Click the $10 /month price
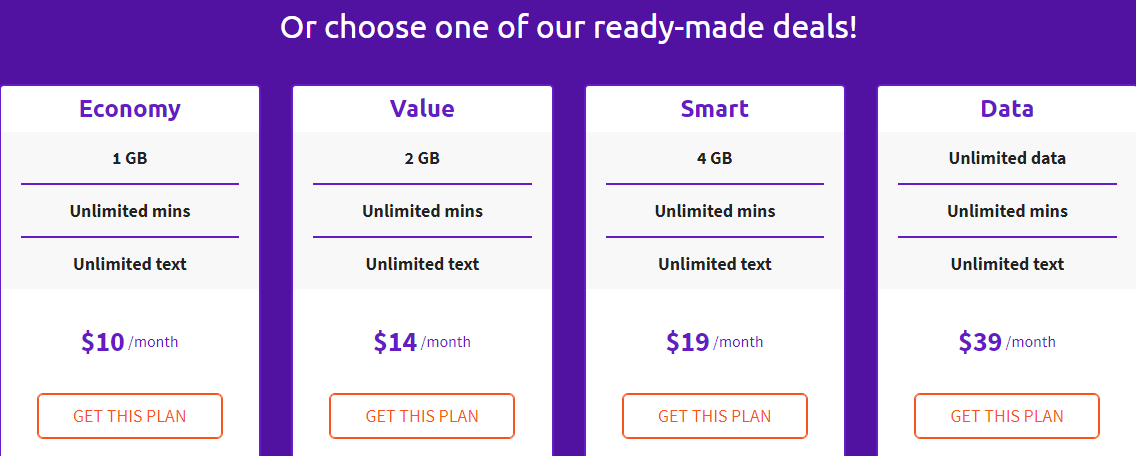 (130, 342)
